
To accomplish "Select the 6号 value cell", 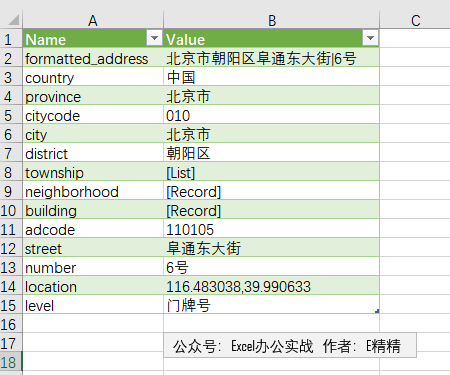I will (x=272, y=267).
